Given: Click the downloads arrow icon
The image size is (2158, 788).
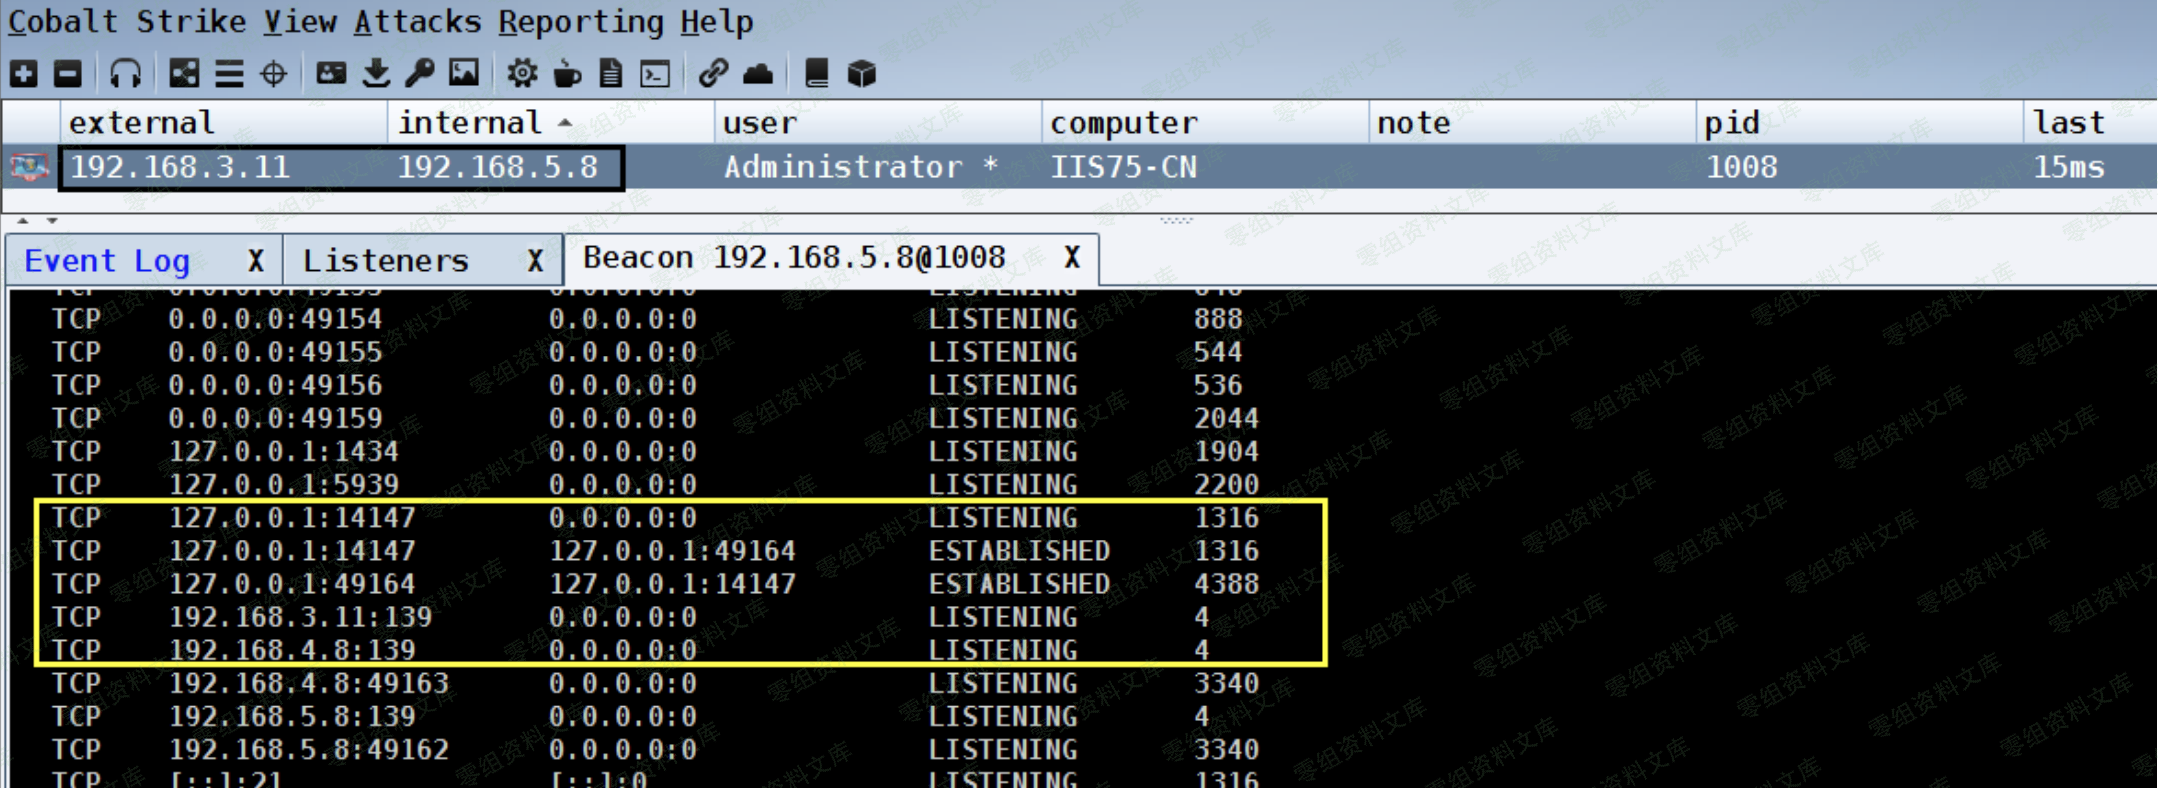Looking at the screenshot, I should point(376,73).
